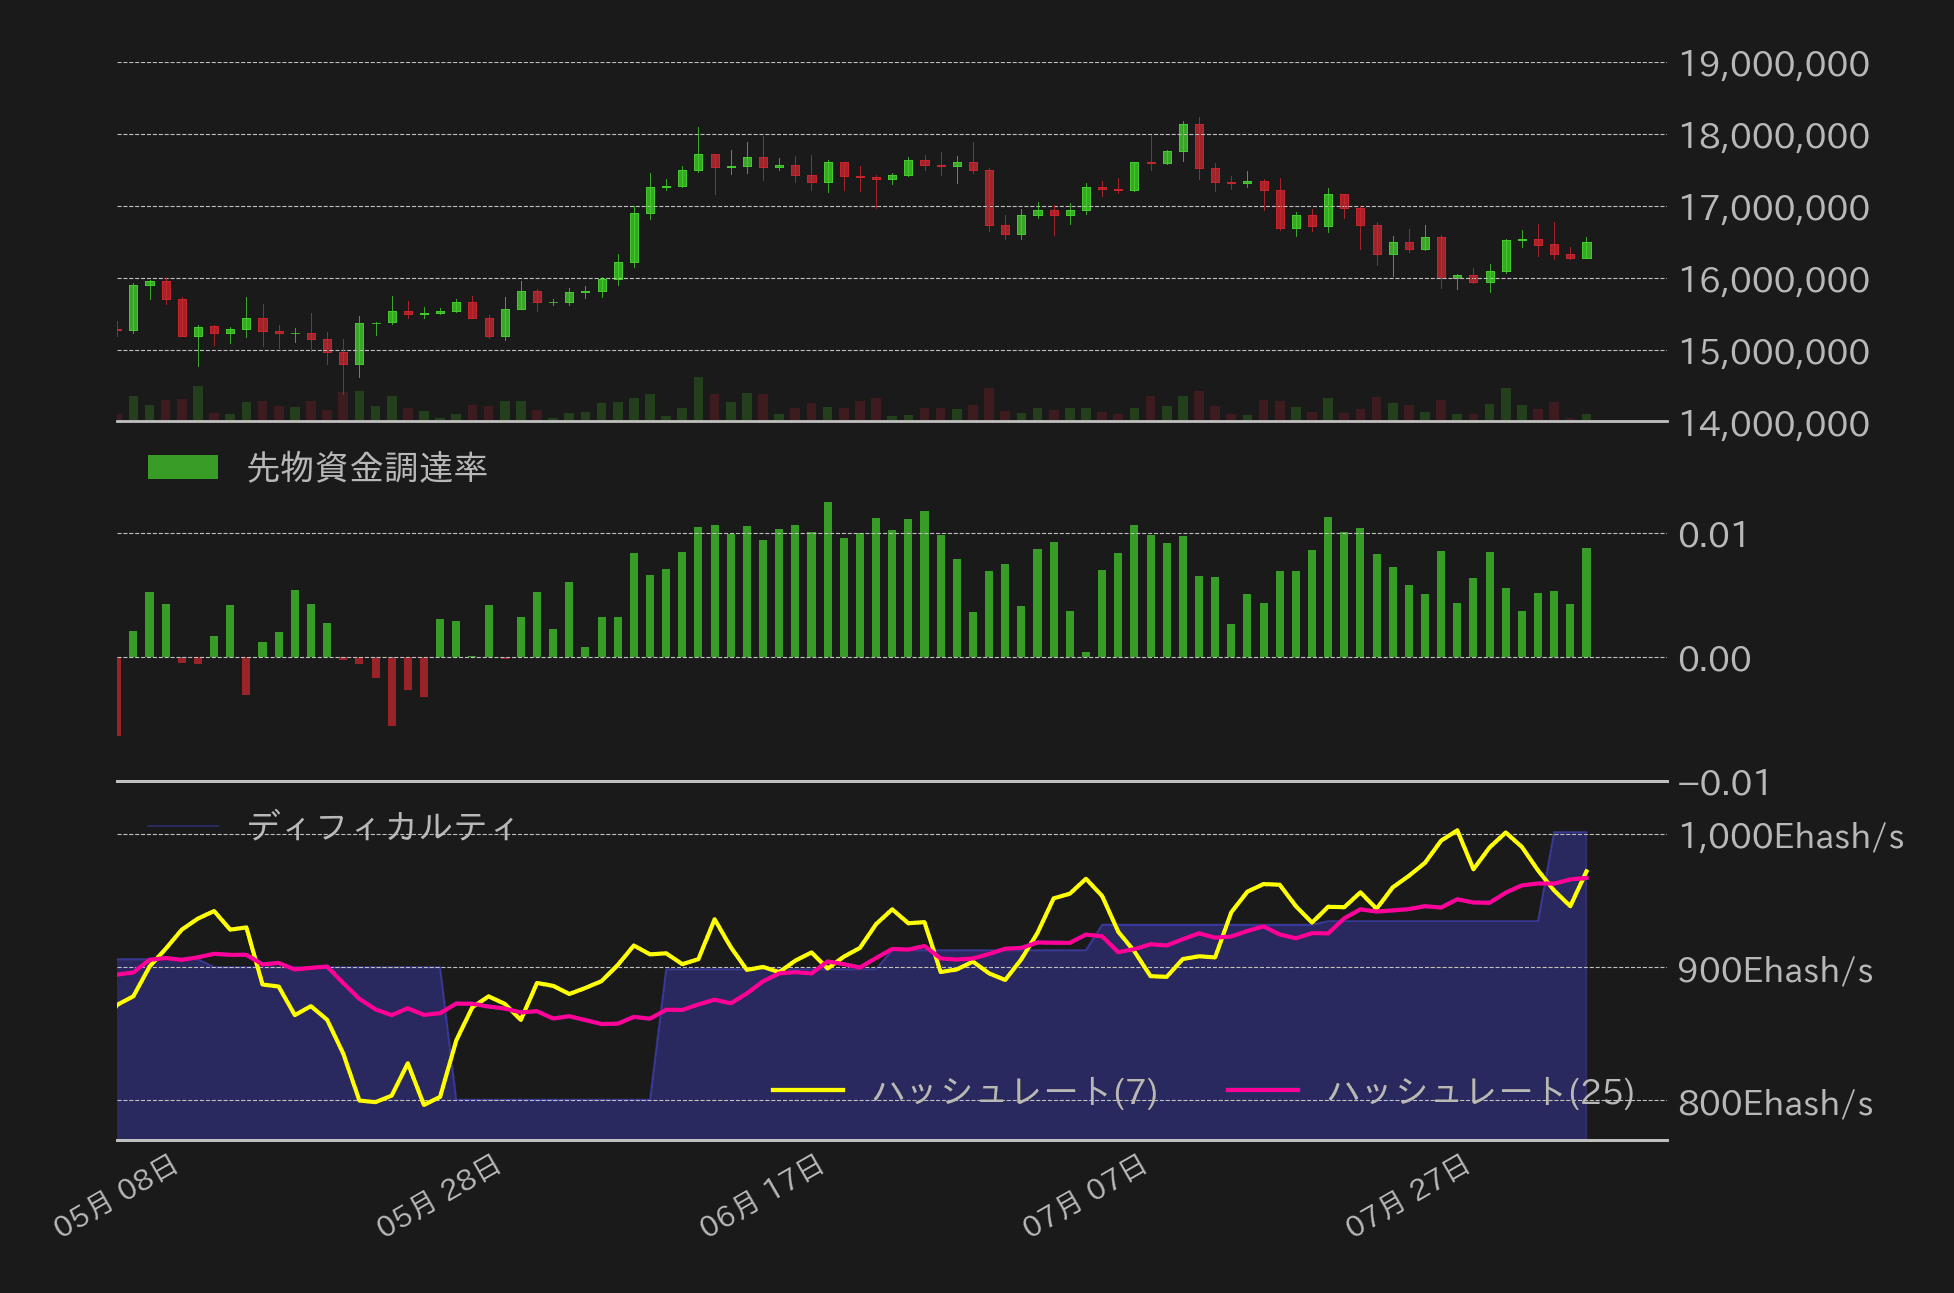Click the 19,000,000 price axis label
The height and width of the screenshot is (1293, 1954).
1773,64
